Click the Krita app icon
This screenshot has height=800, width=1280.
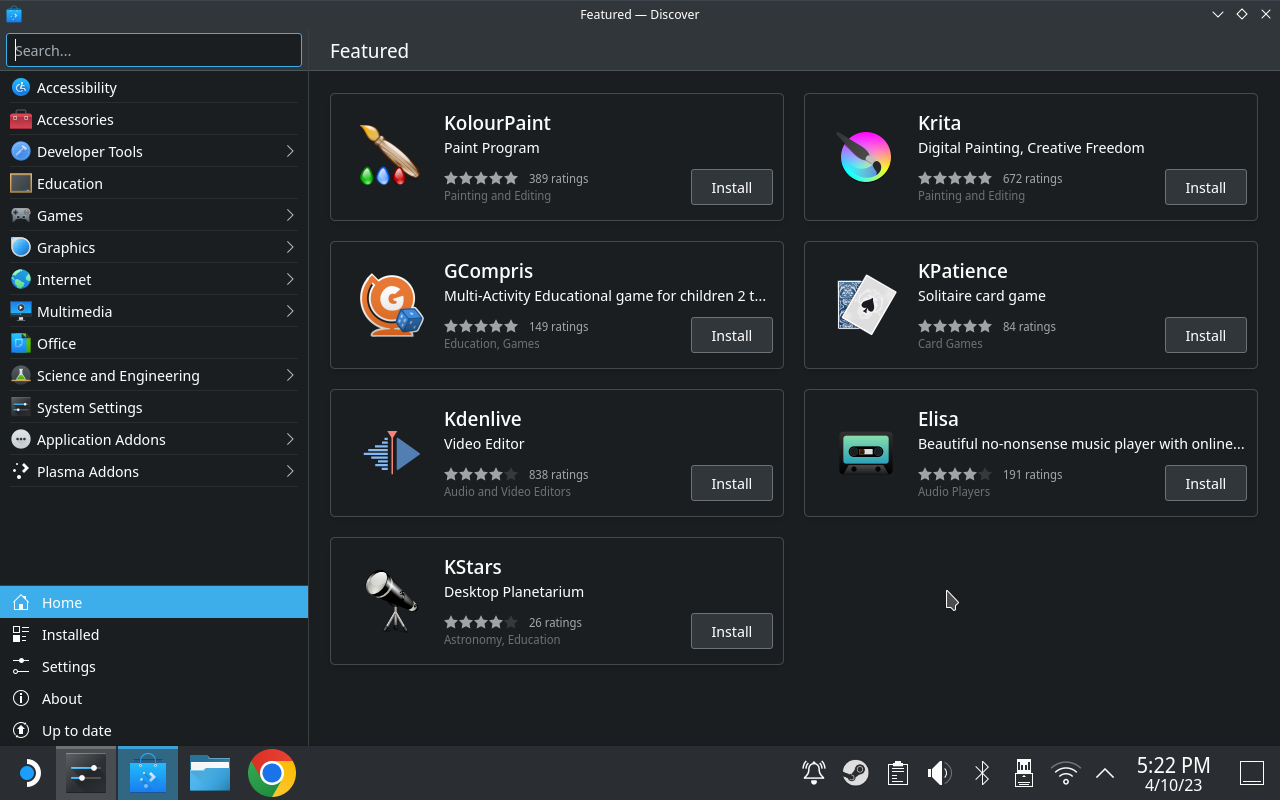pyautogui.click(x=865, y=156)
